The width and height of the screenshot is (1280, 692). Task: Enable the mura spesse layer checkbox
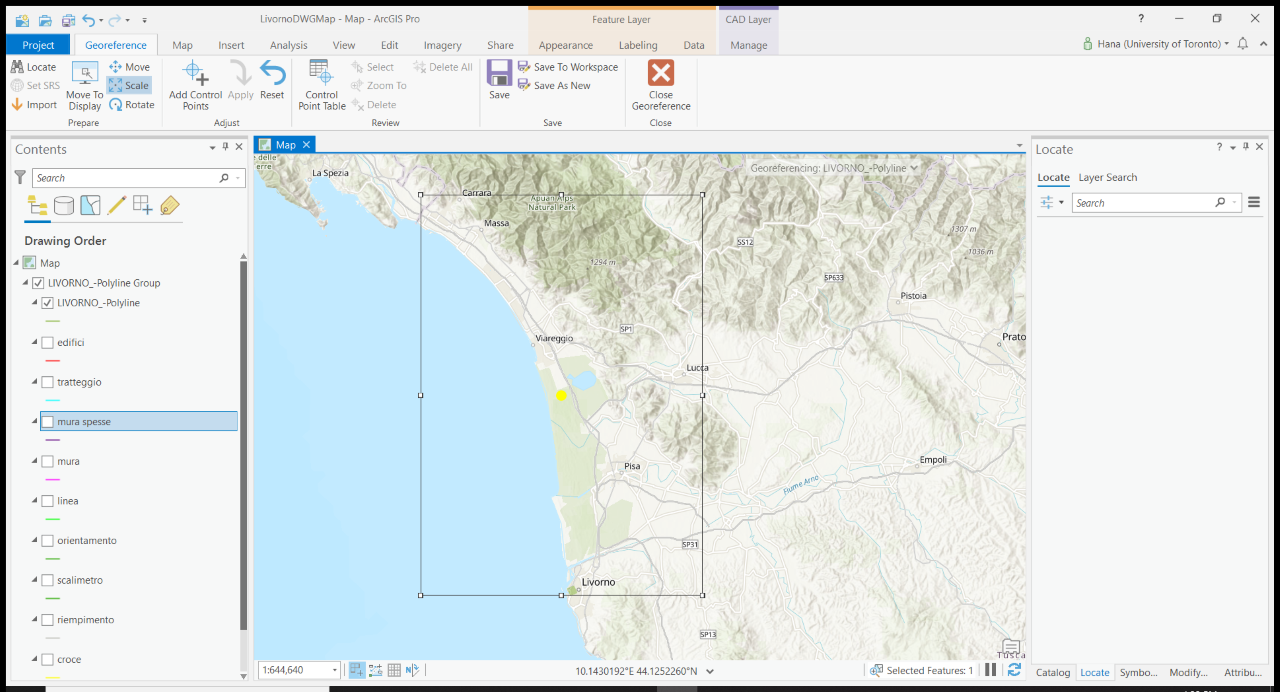(47, 422)
